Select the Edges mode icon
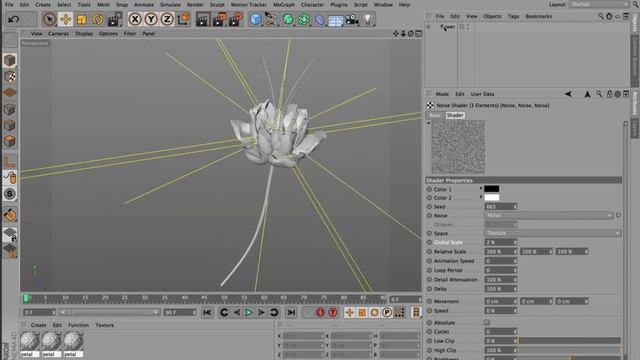Image resolution: width=640 pixels, height=360 pixels. (x=10, y=125)
